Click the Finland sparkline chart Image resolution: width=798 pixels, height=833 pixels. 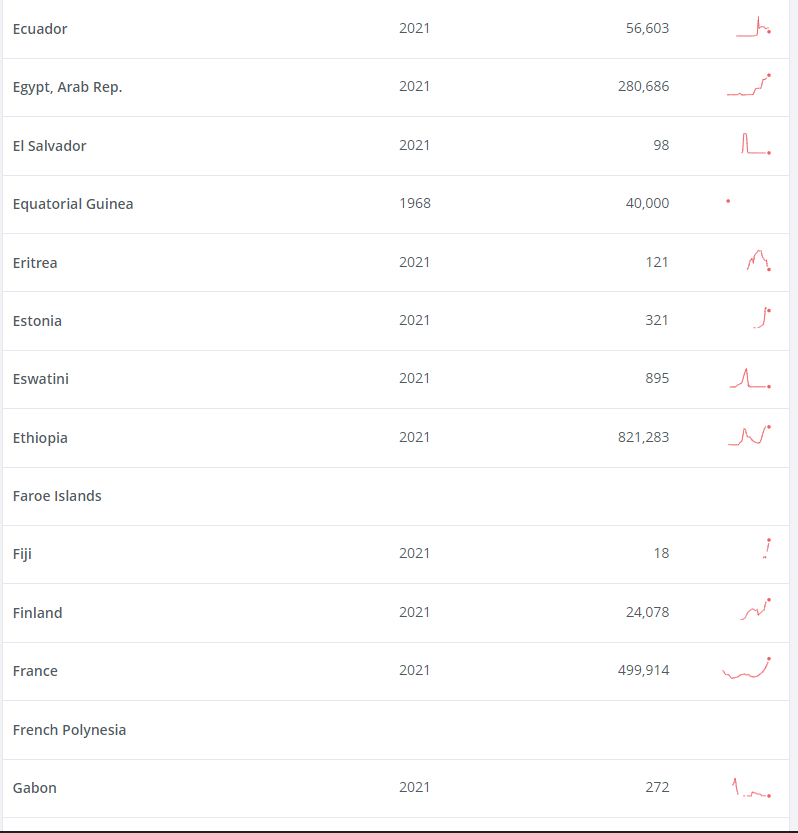click(755, 610)
